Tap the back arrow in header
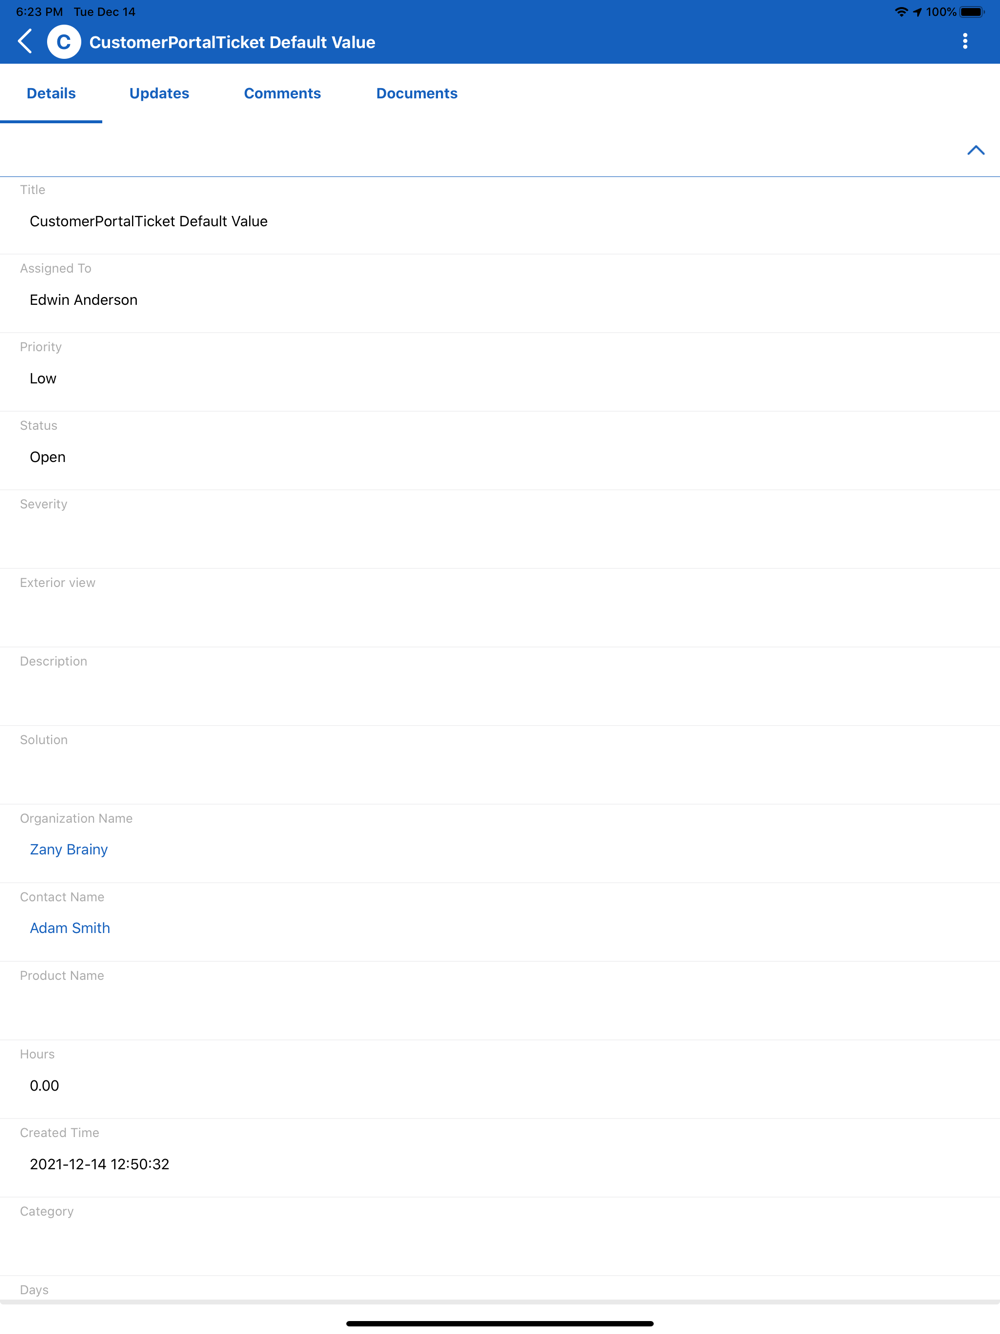The width and height of the screenshot is (1000, 1334). (x=25, y=42)
